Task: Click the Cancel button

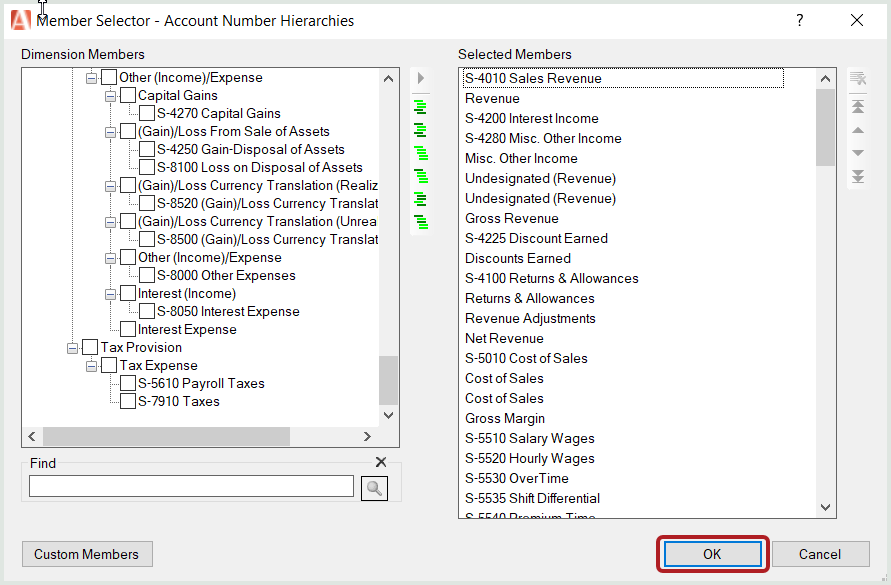Action: pos(820,554)
